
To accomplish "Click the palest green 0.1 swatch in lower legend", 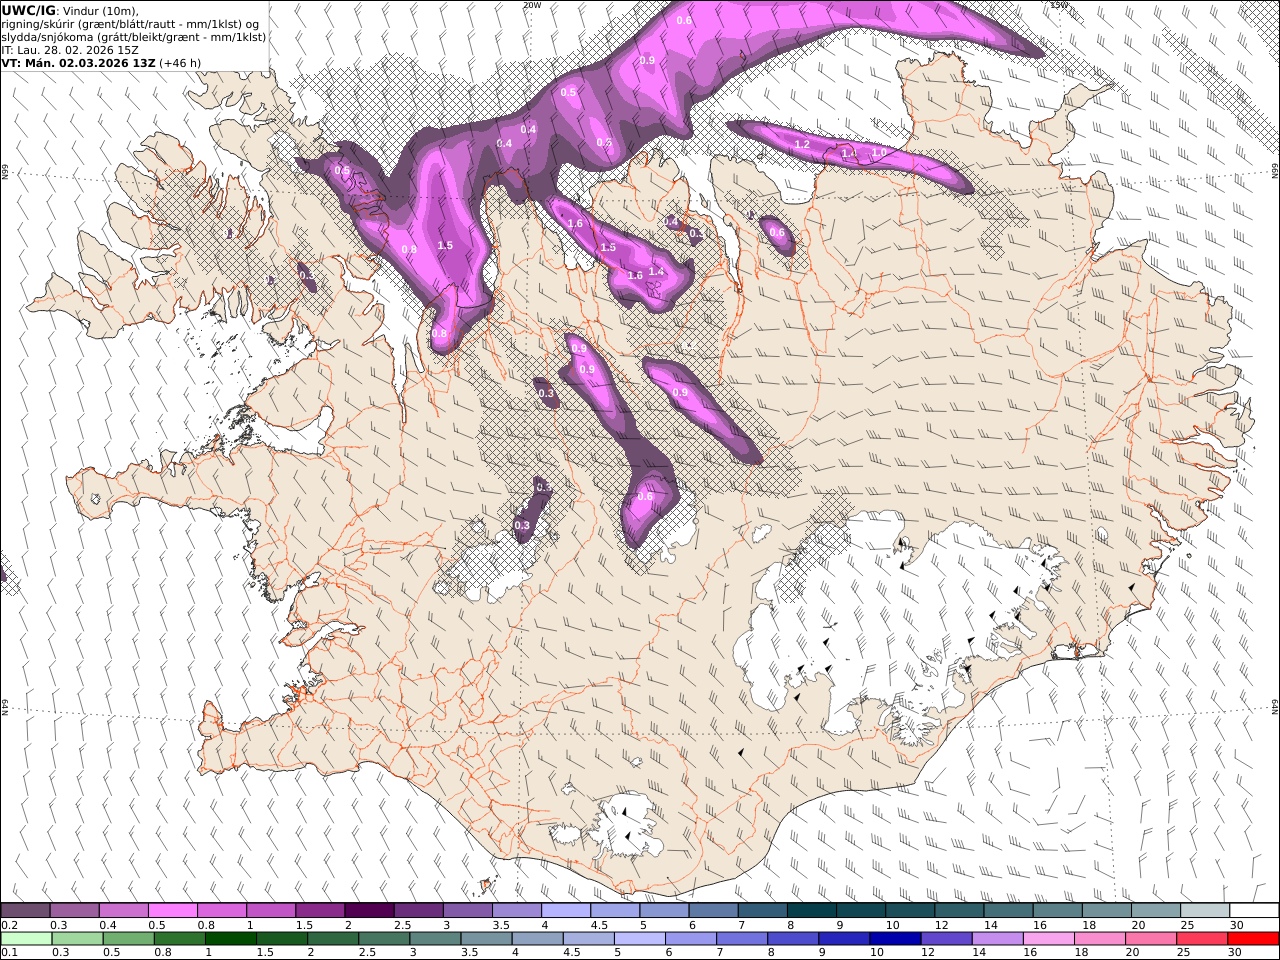I will point(26,938).
